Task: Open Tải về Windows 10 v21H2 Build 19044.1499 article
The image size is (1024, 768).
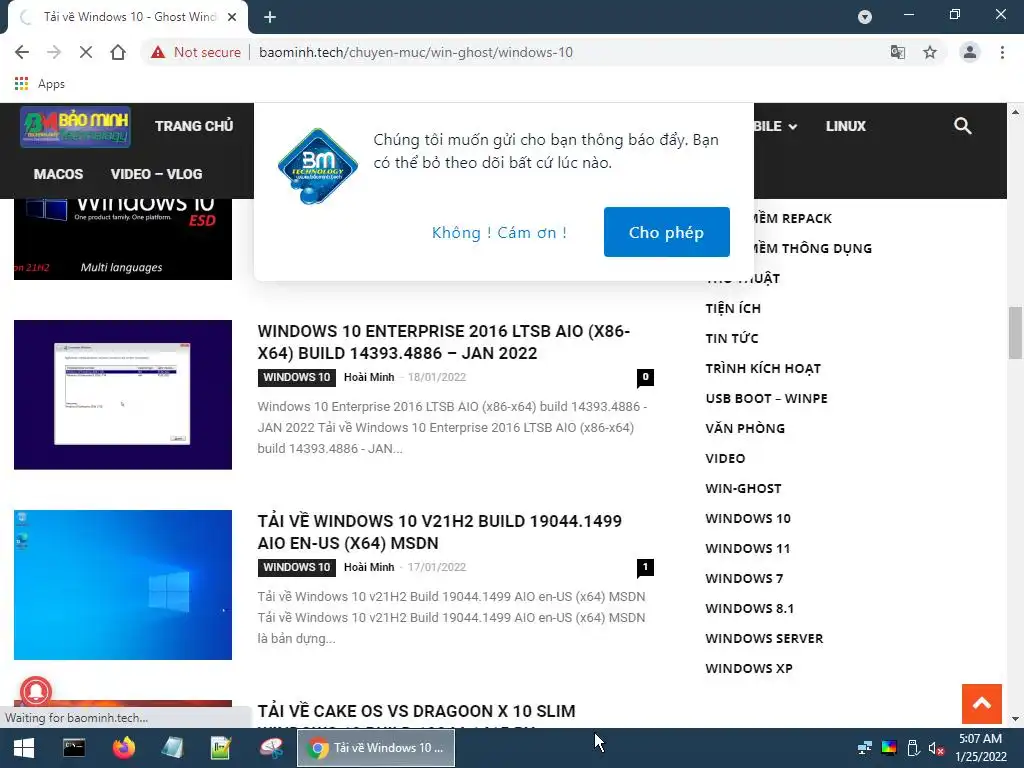Action: [x=440, y=532]
